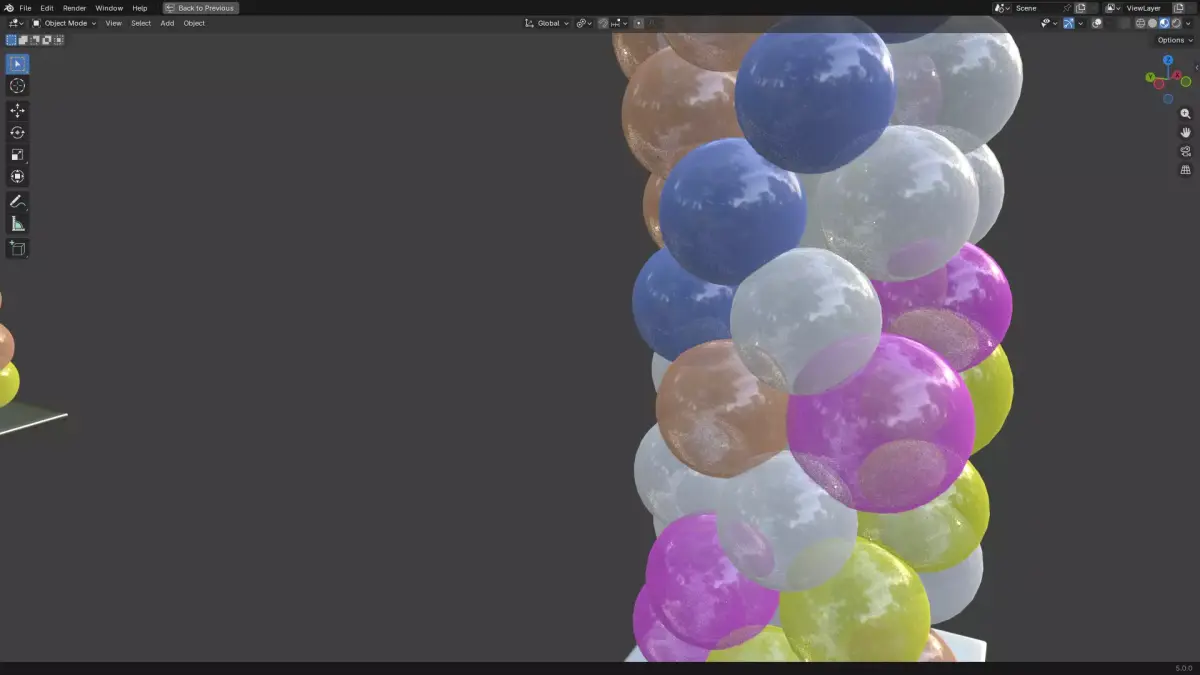Switch to rendered viewport shading
Viewport: 1200px width, 675px height.
[x=1176, y=23]
